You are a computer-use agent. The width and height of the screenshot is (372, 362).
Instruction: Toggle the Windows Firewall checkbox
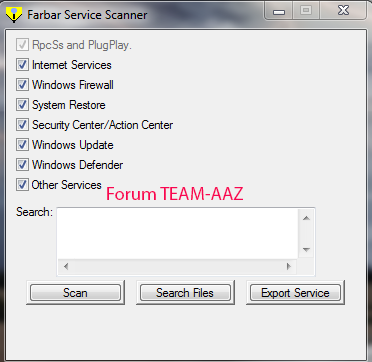tap(22, 85)
